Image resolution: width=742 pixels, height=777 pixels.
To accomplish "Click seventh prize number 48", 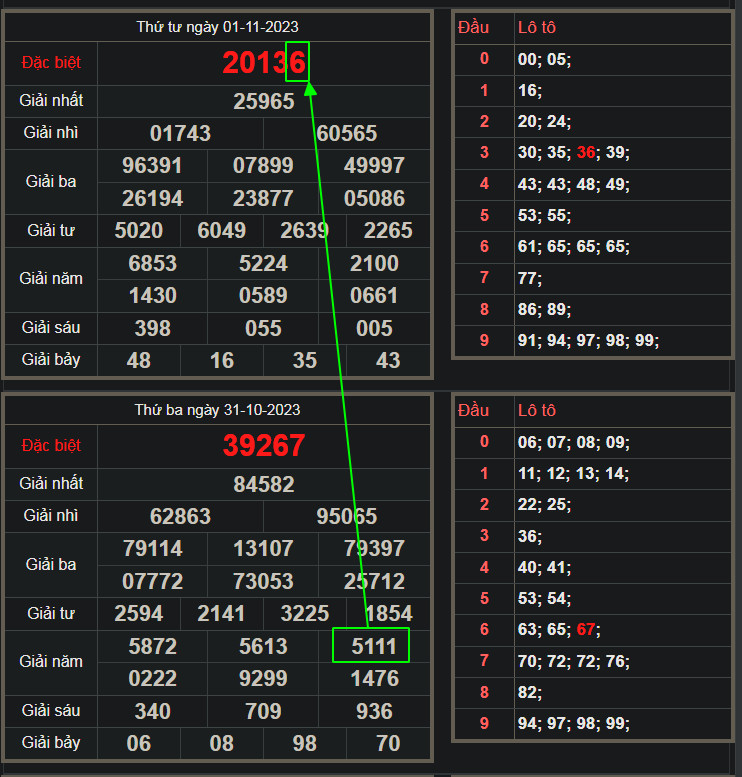I will pyautogui.click(x=139, y=360).
